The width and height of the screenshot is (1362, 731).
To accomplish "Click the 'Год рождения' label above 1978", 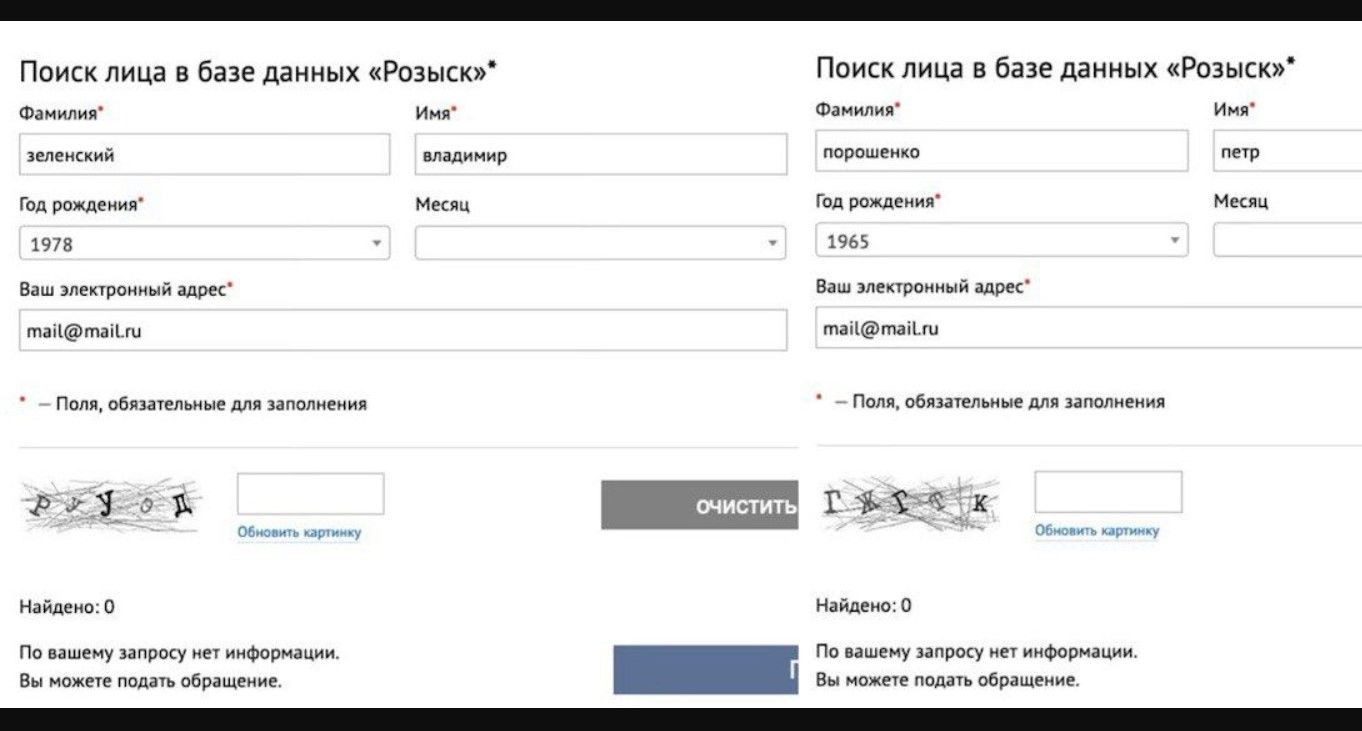I will tap(79, 204).
